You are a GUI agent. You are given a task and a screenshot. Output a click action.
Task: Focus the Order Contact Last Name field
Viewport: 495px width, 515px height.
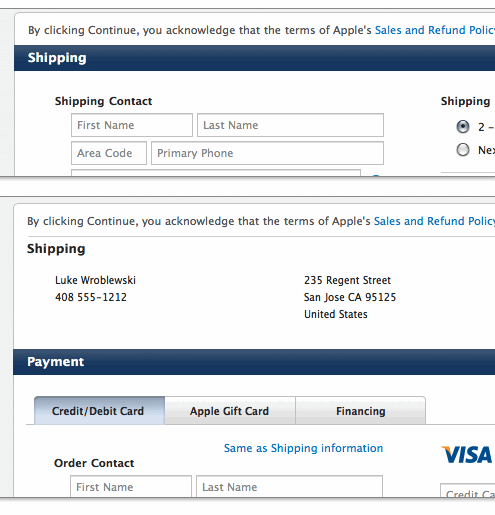pyautogui.click(x=289, y=487)
